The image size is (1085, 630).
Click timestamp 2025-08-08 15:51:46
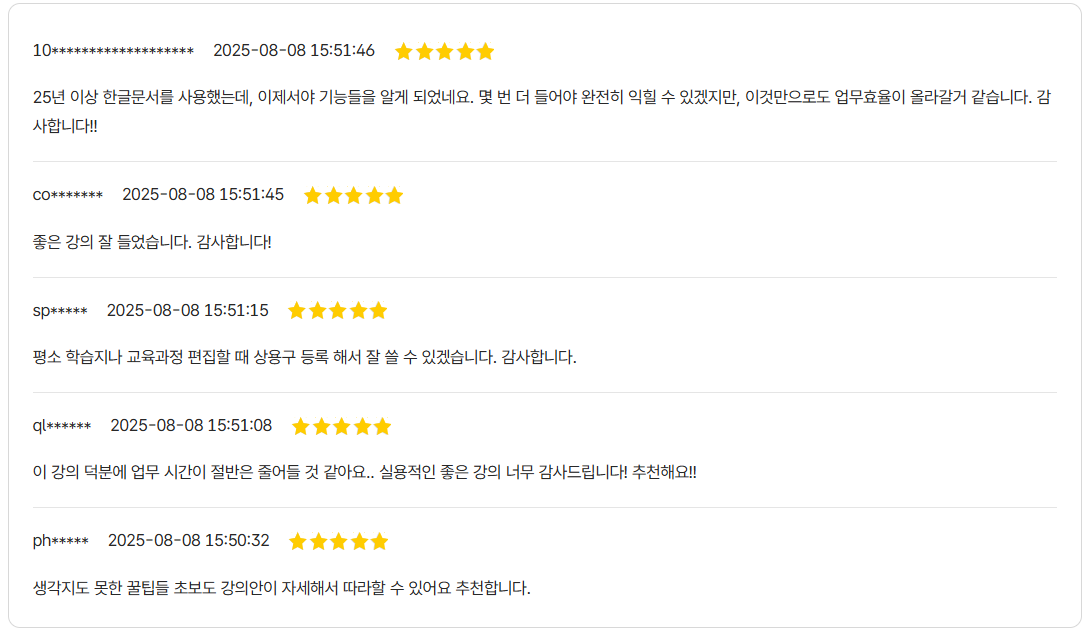(294, 51)
